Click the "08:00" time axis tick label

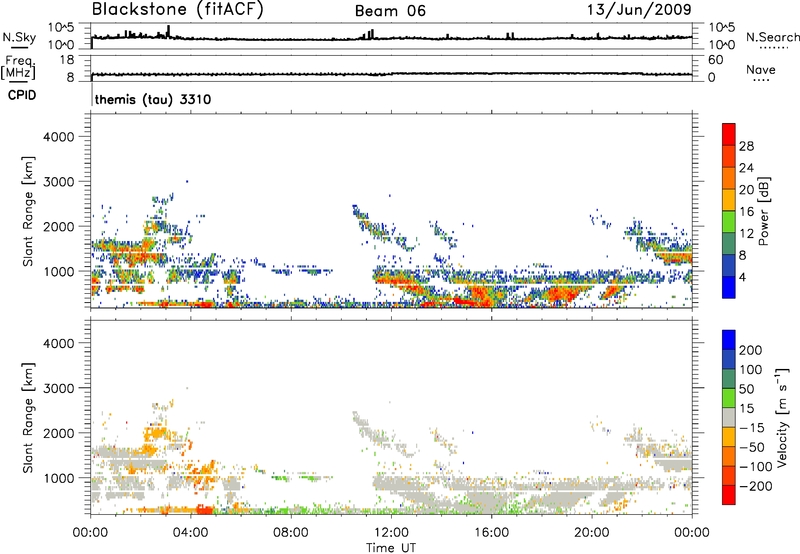coord(291,533)
